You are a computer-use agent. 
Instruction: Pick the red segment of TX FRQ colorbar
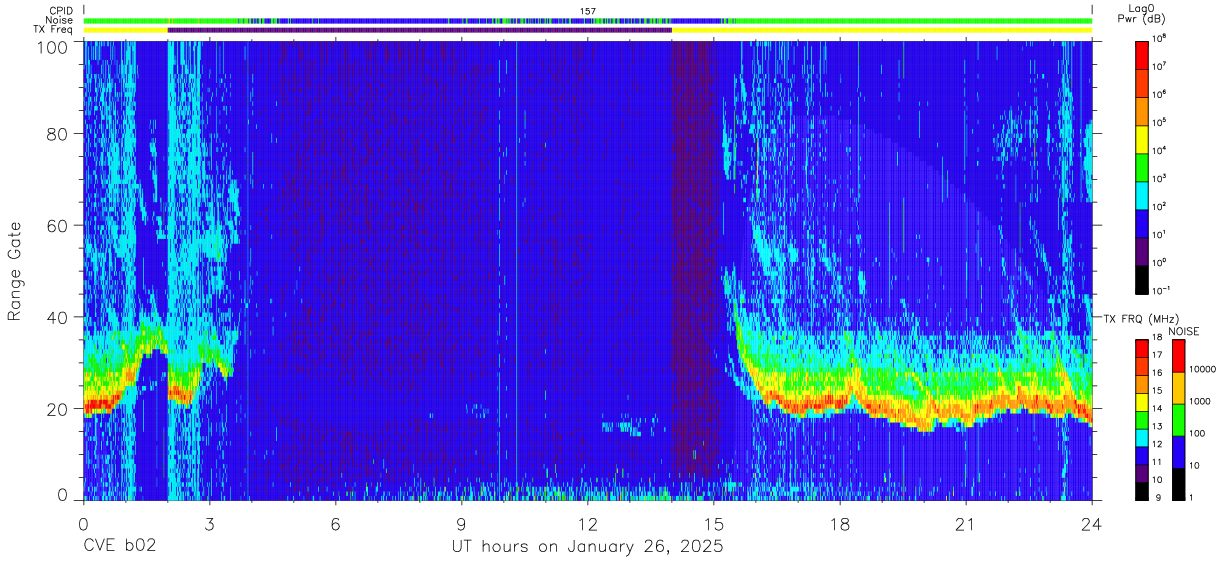pyautogui.click(x=1143, y=348)
